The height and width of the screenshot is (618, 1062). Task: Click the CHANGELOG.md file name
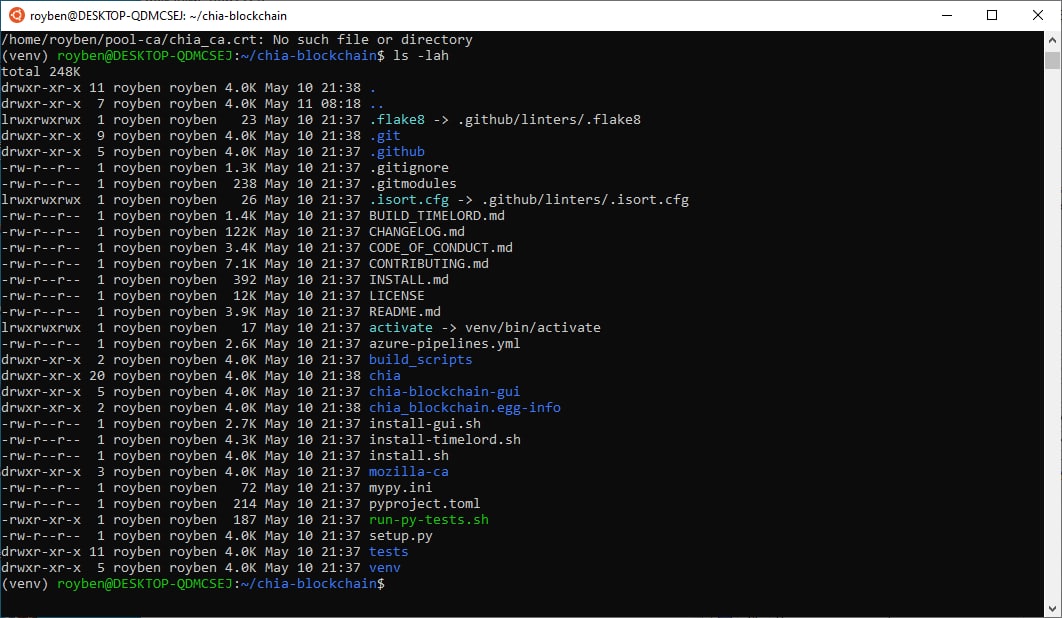(x=417, y=232)
